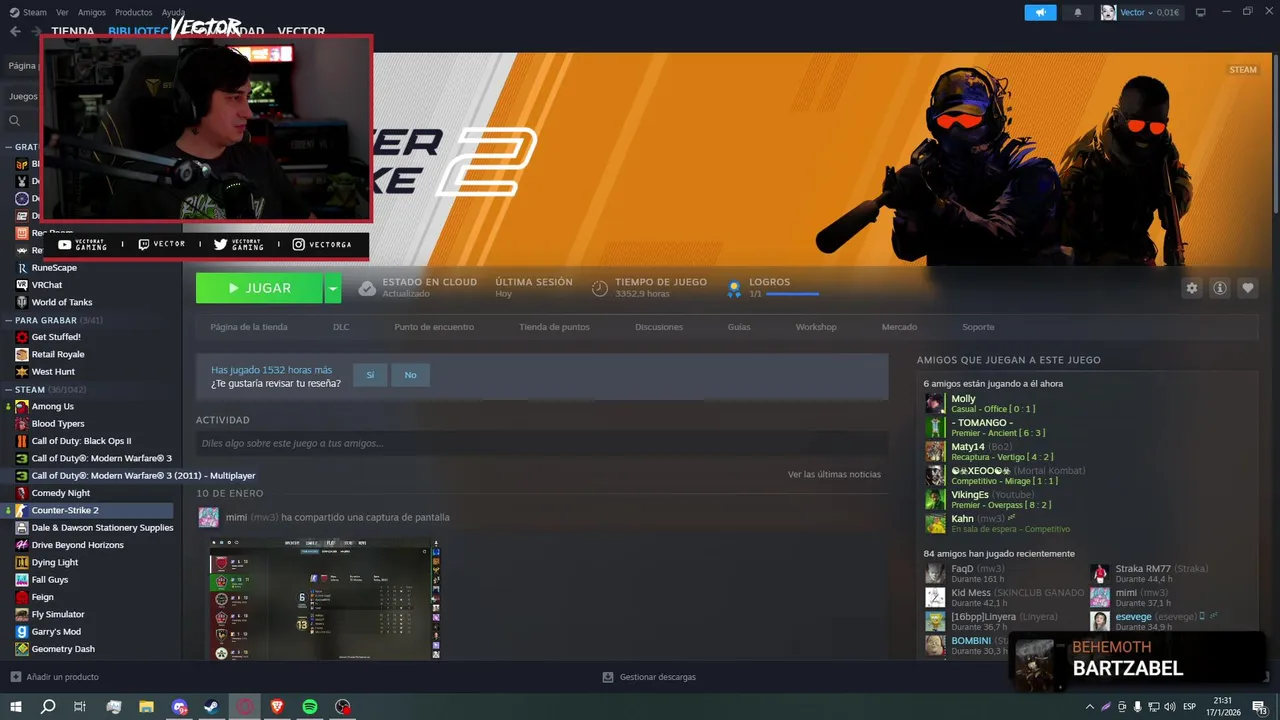Answer Sí to revise your review
The width and height of the screenshot is (1280, 720).
pos(370,375)
